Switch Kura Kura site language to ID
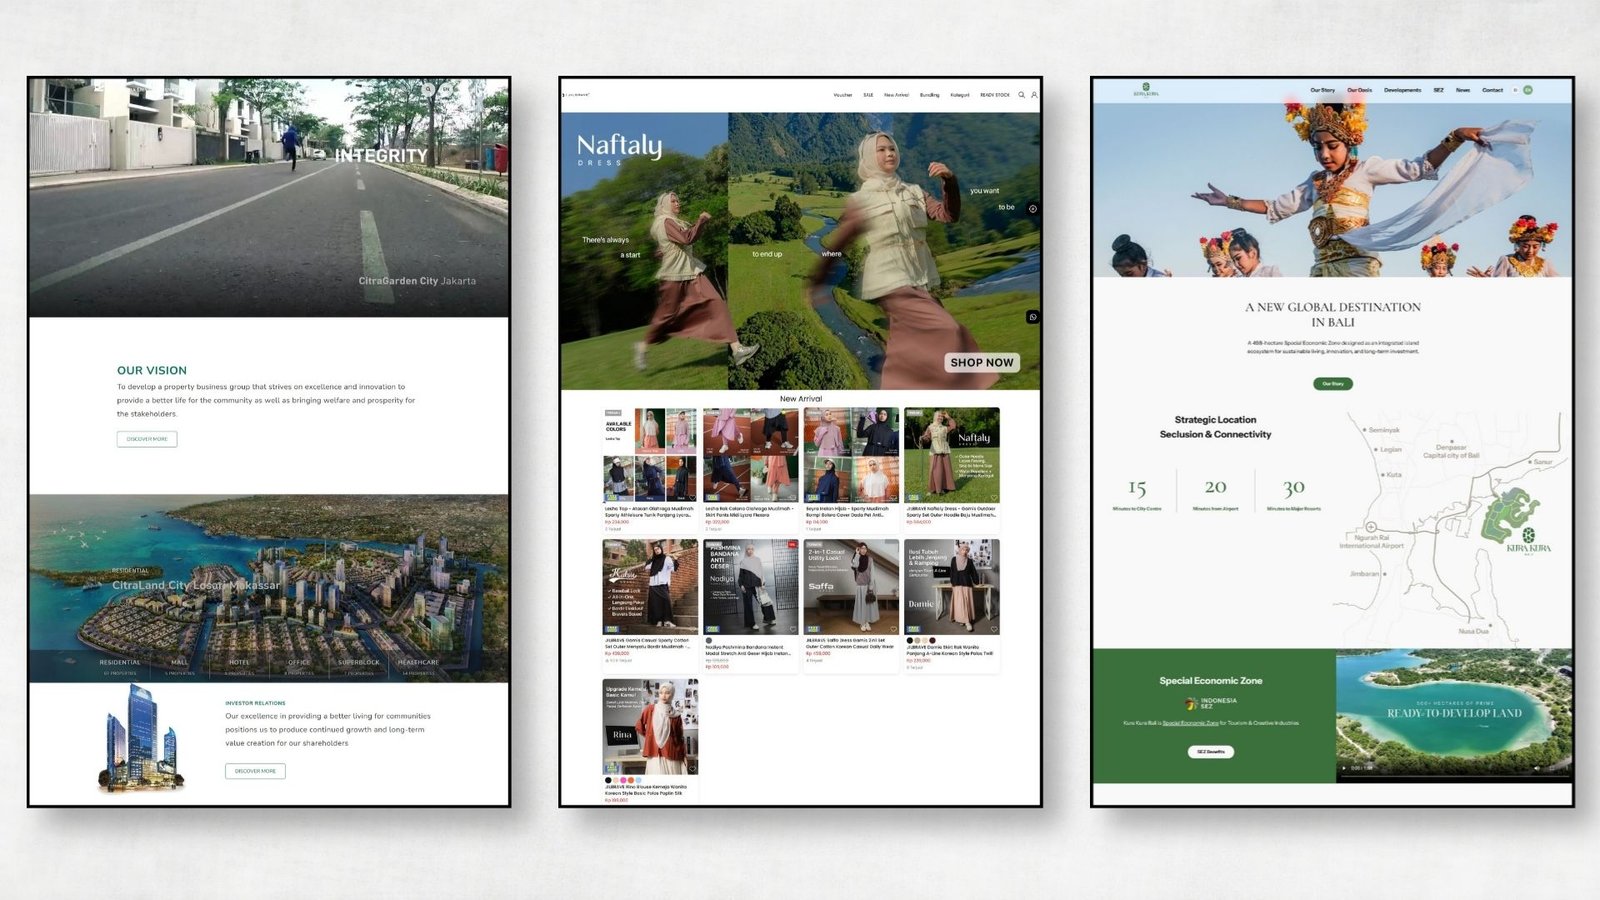Image resolution: width=1600 pixels, height=900 pixels. 1515,90
